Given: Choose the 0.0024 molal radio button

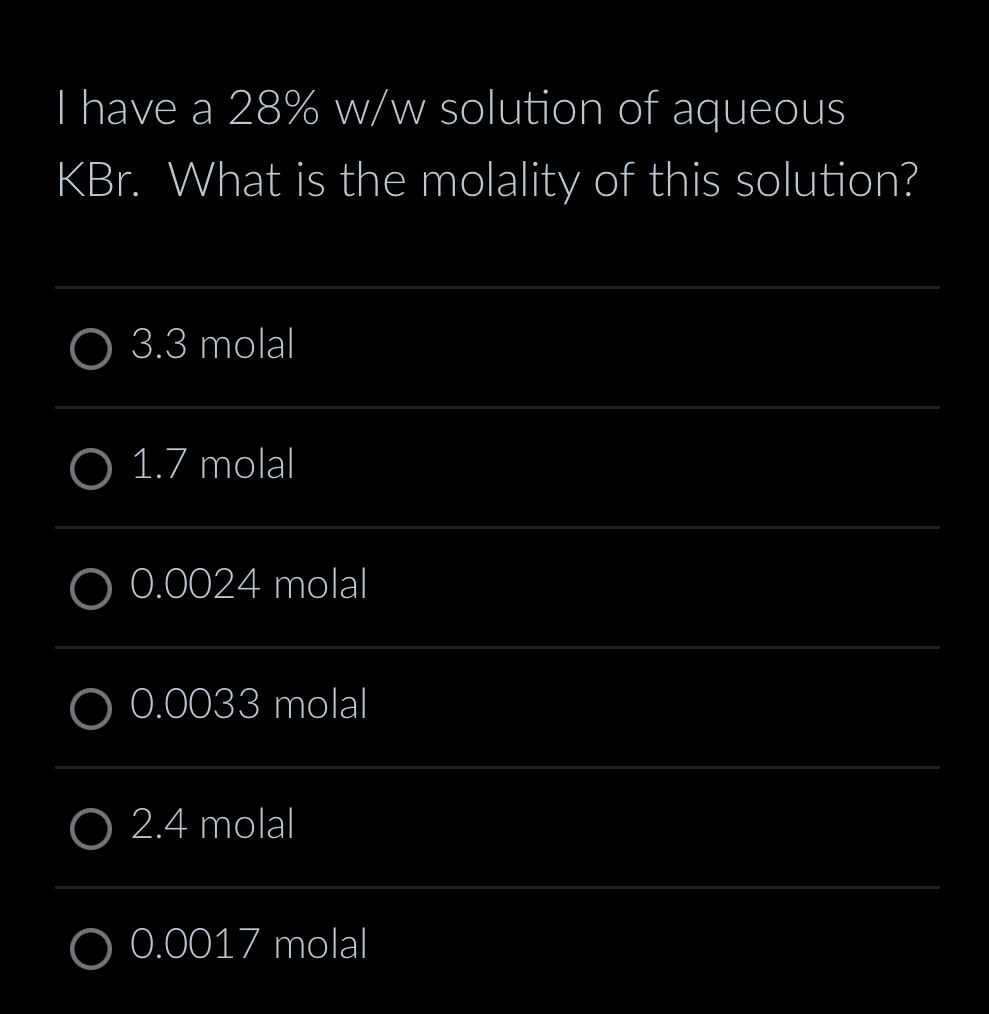Looking at the screenshot, I should 91,590.
